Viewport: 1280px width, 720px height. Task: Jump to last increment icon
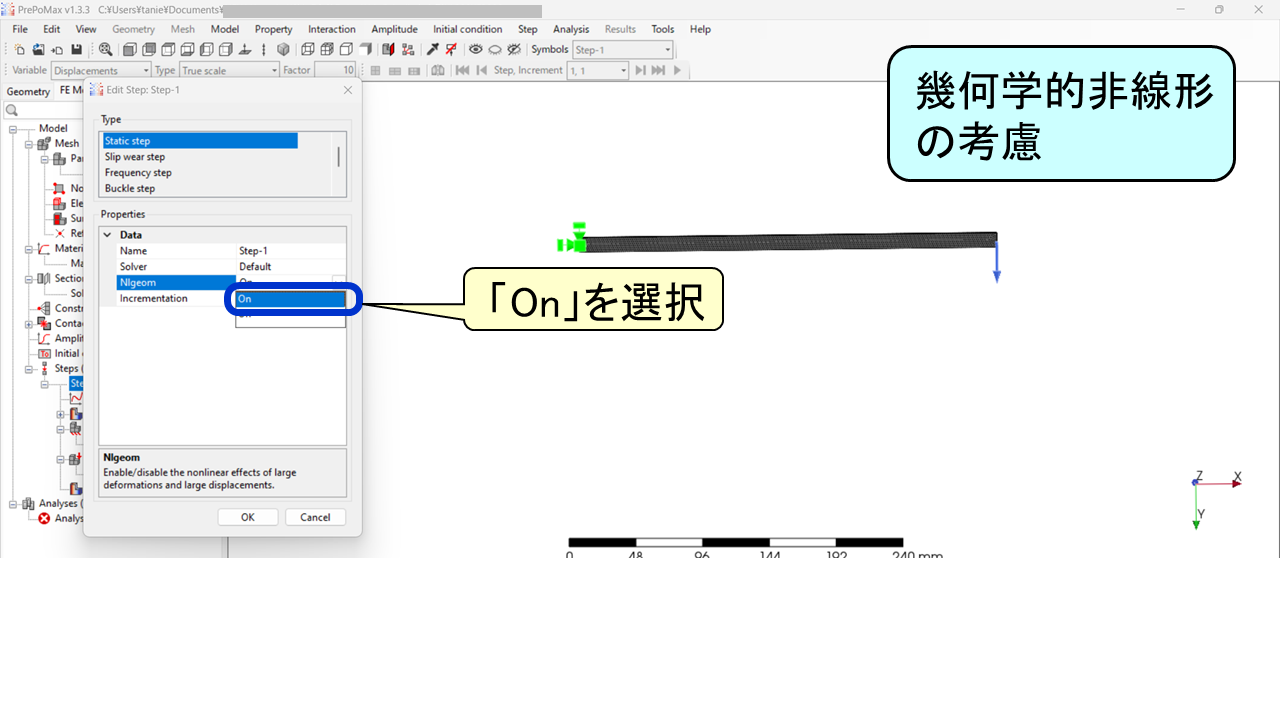coord(658,70)
